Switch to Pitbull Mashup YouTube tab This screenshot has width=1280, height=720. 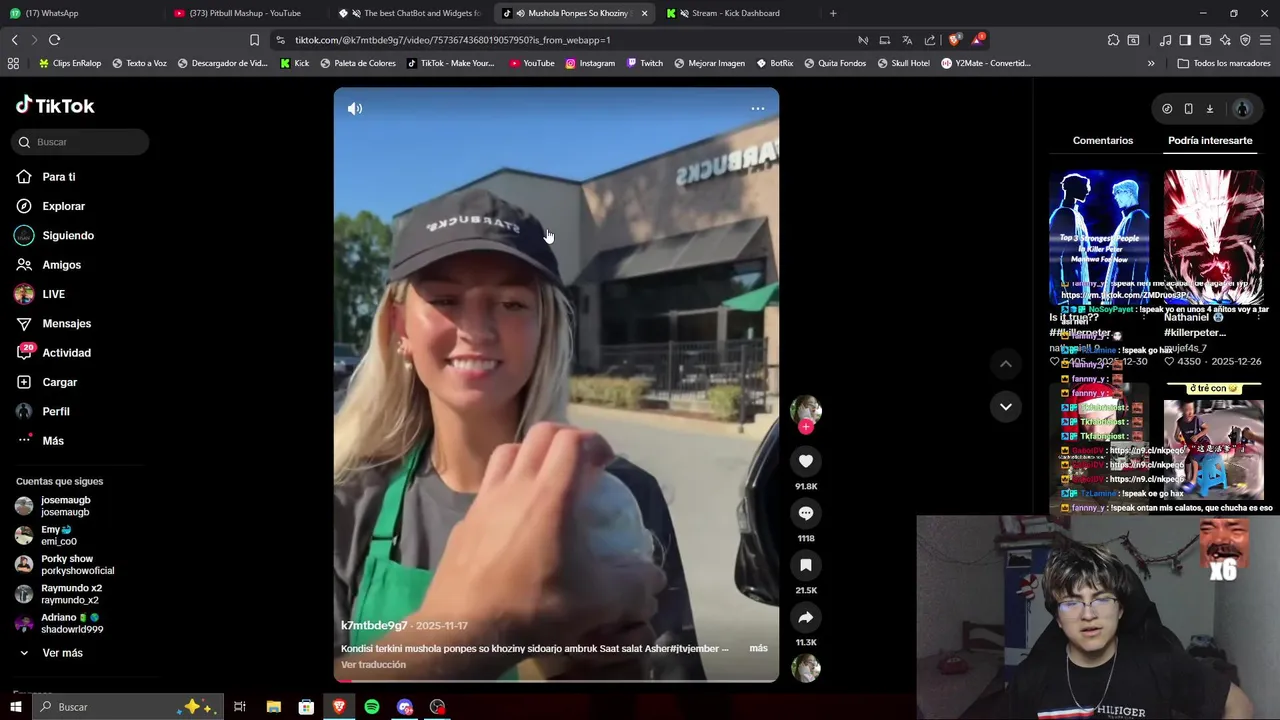(x=244, y=13)
